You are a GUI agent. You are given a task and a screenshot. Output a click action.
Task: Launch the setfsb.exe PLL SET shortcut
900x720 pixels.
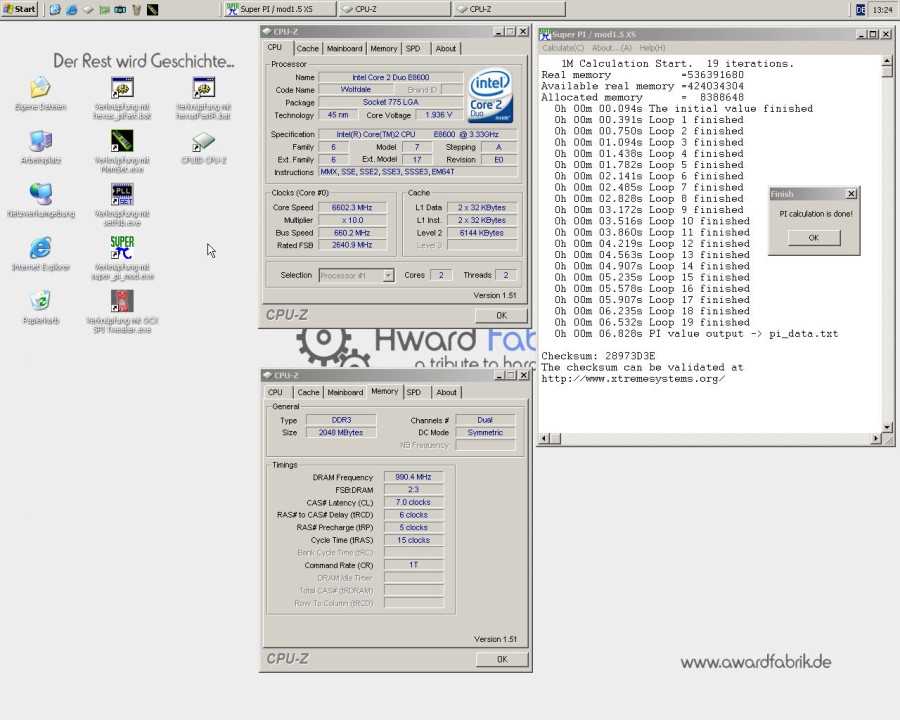click(122, 195)
